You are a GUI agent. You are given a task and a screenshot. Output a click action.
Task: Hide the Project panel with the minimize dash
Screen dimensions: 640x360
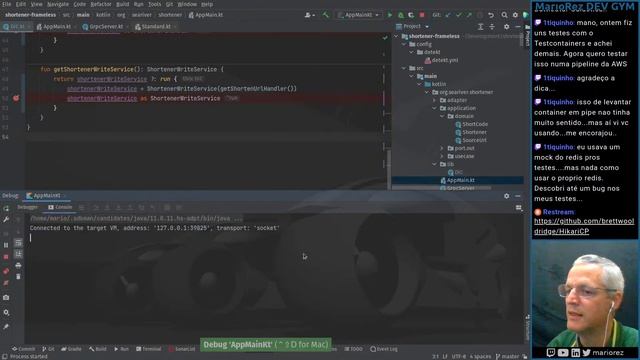518,27
